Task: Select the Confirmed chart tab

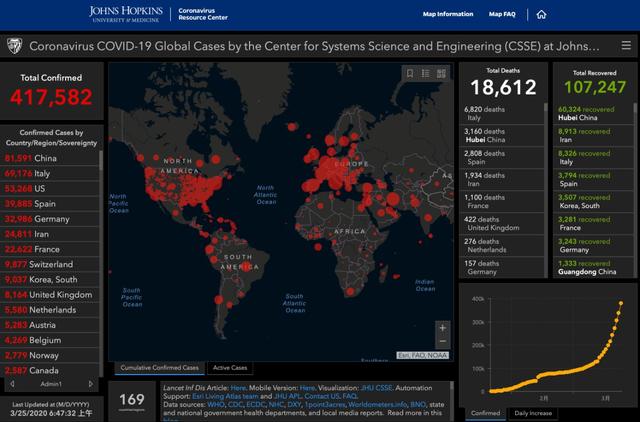Action: point(485,413)
